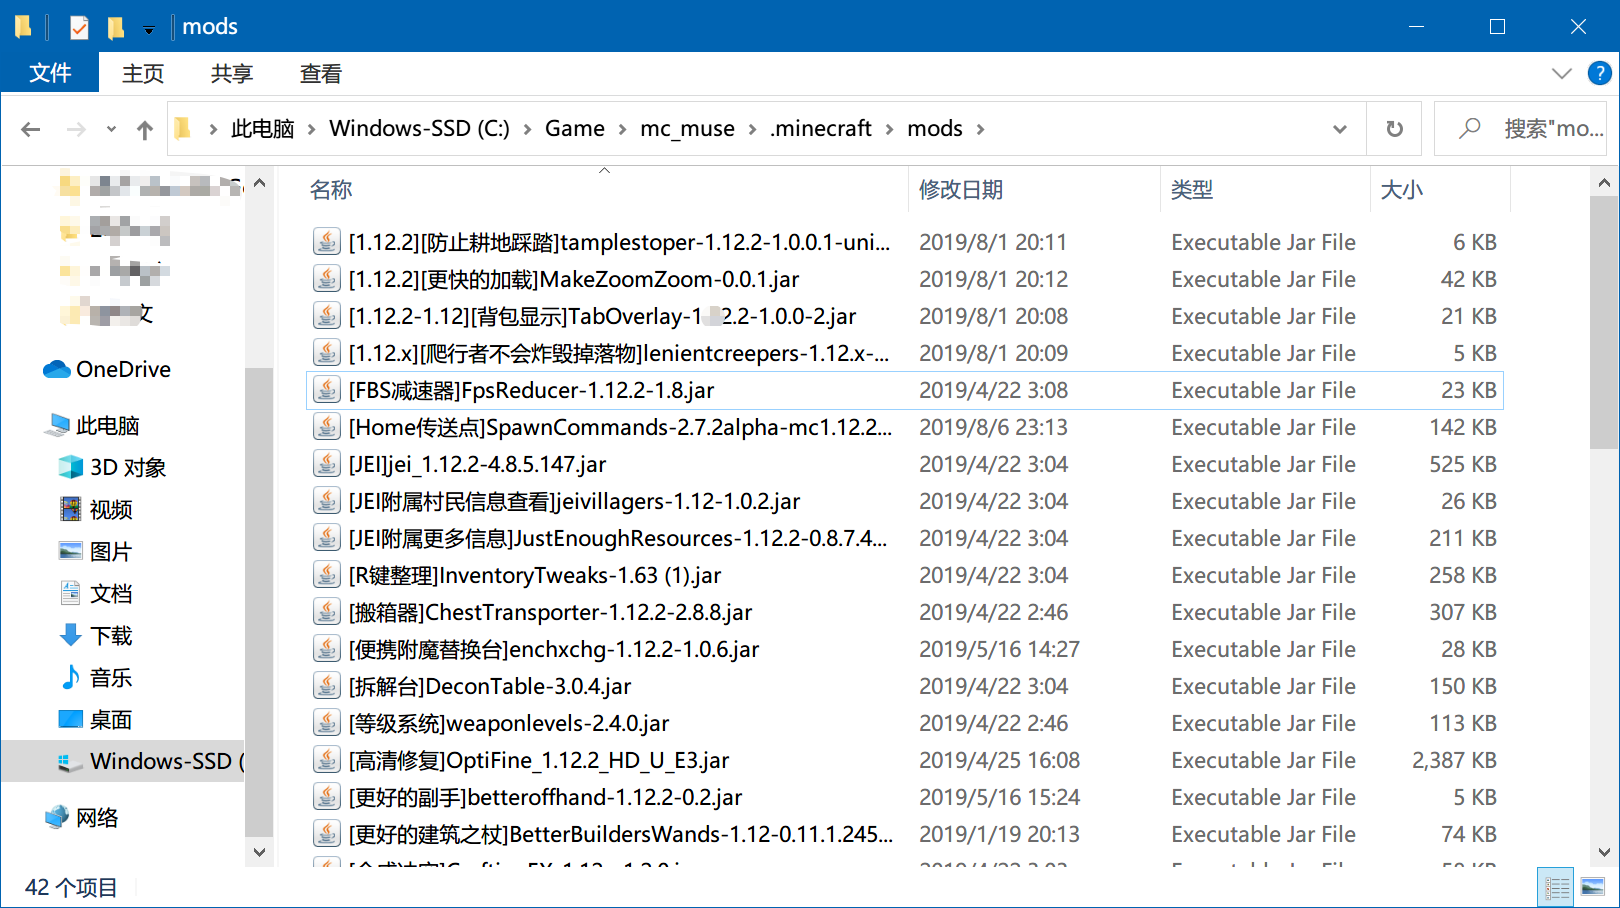Go up one level with the up arrow
This screenshot has width=1620, height=908.
click(x=144, y=128)
